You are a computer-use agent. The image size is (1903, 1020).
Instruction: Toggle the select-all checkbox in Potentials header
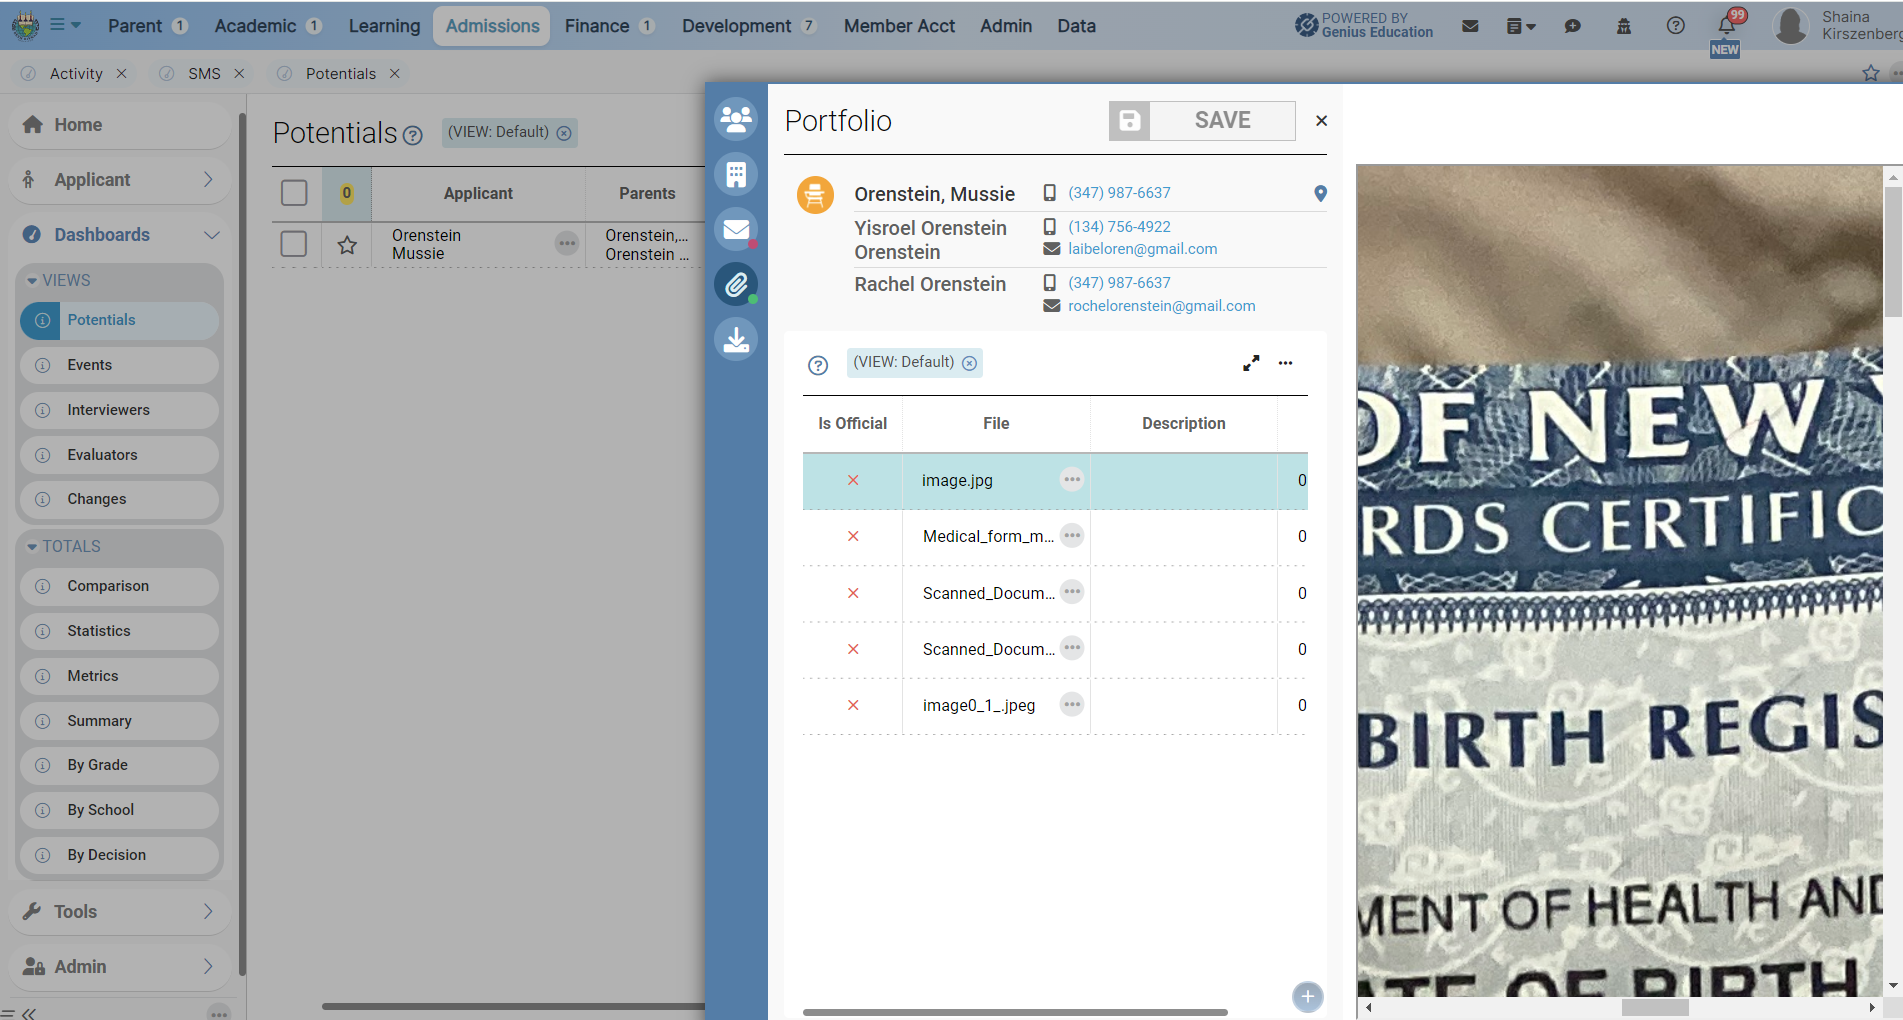294,193
